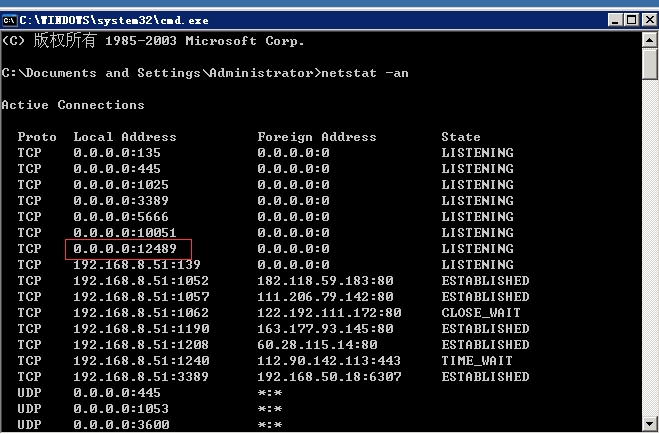Minimize the cmd.exe window

click(611, 18)
